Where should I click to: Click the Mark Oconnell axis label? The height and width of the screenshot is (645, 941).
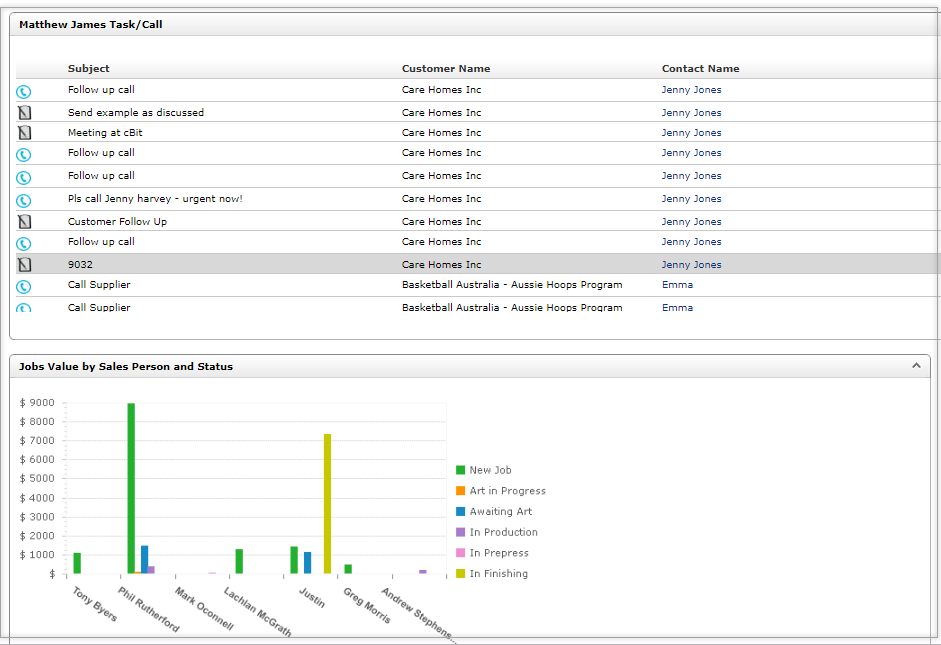point(203,608)
